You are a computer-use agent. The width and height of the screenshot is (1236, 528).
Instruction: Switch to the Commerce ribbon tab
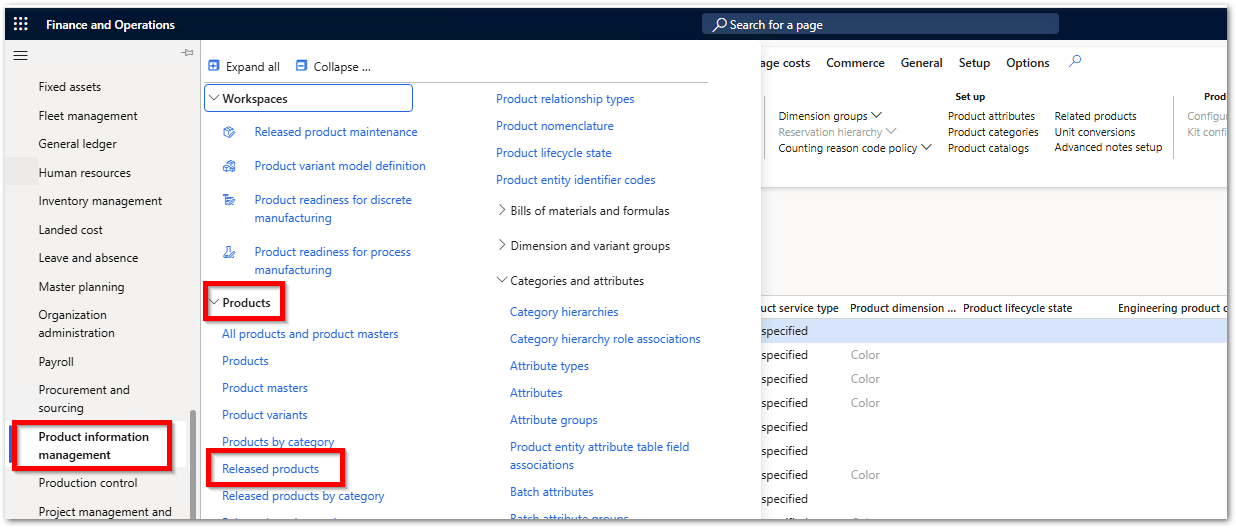coord(855,63)
